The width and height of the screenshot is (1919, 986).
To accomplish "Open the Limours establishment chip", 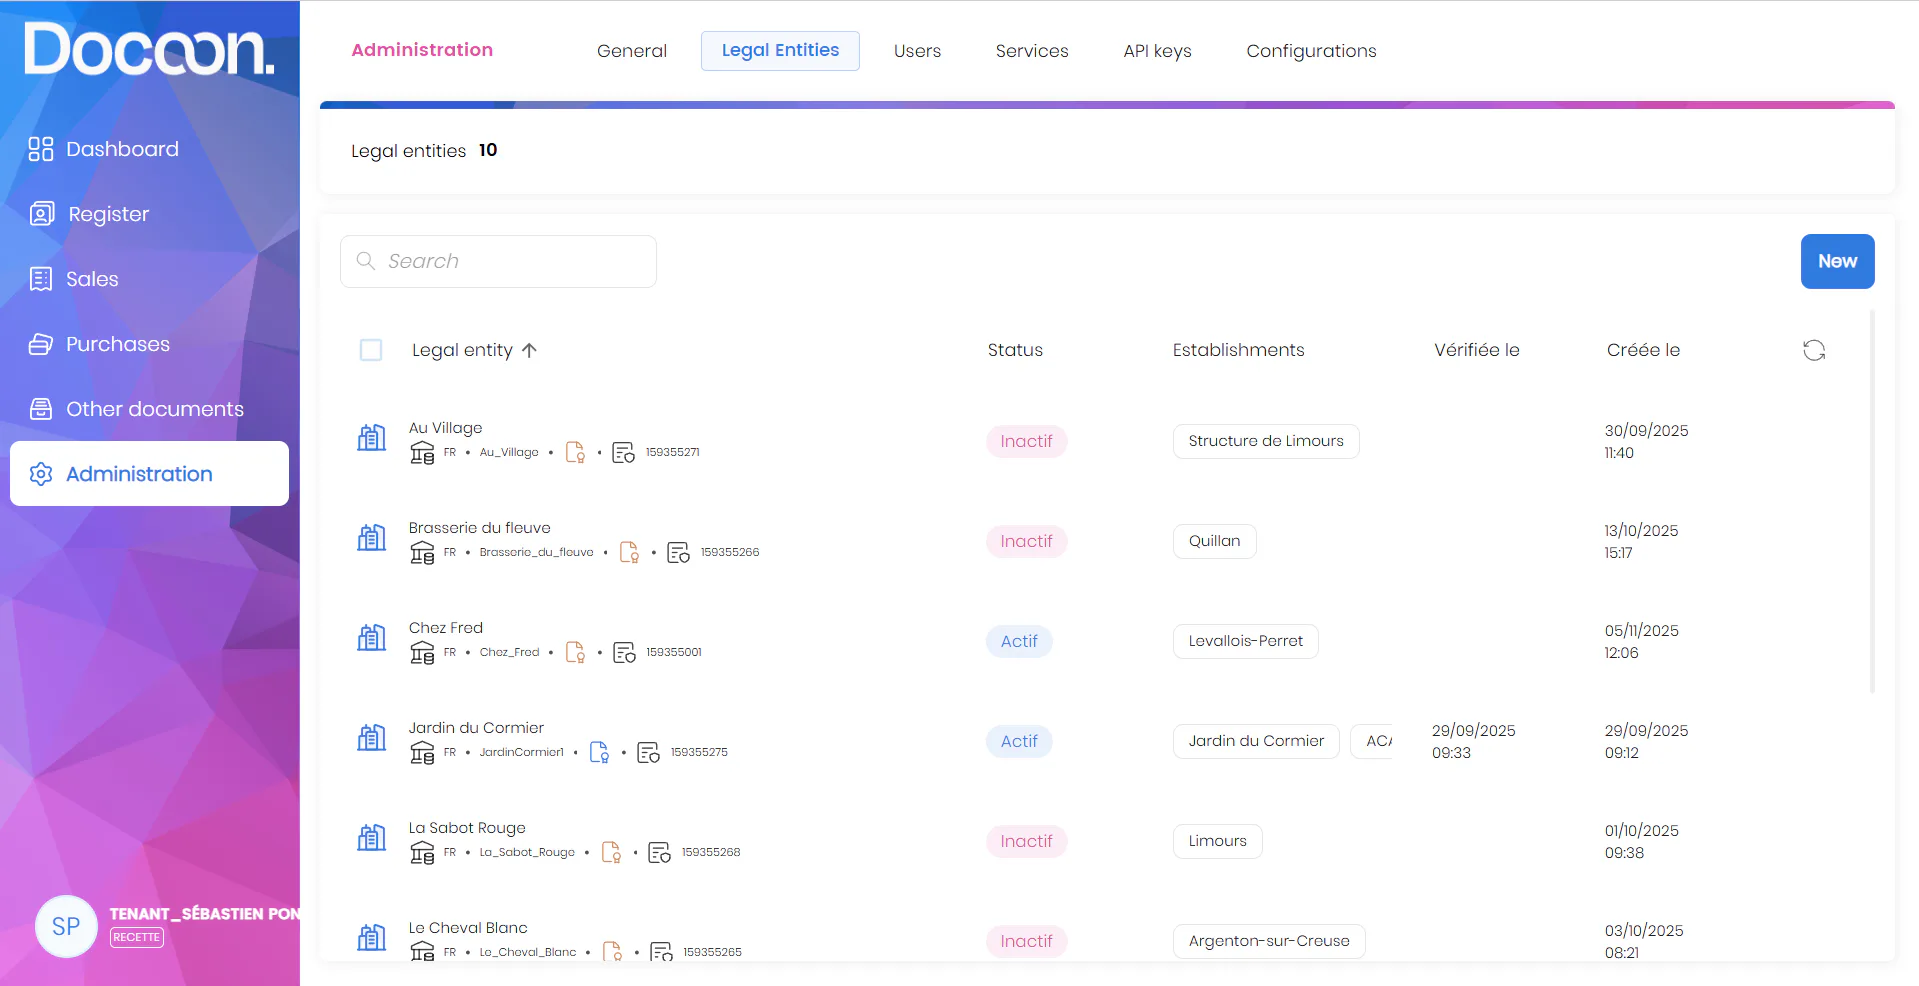I will point(1218,841).
